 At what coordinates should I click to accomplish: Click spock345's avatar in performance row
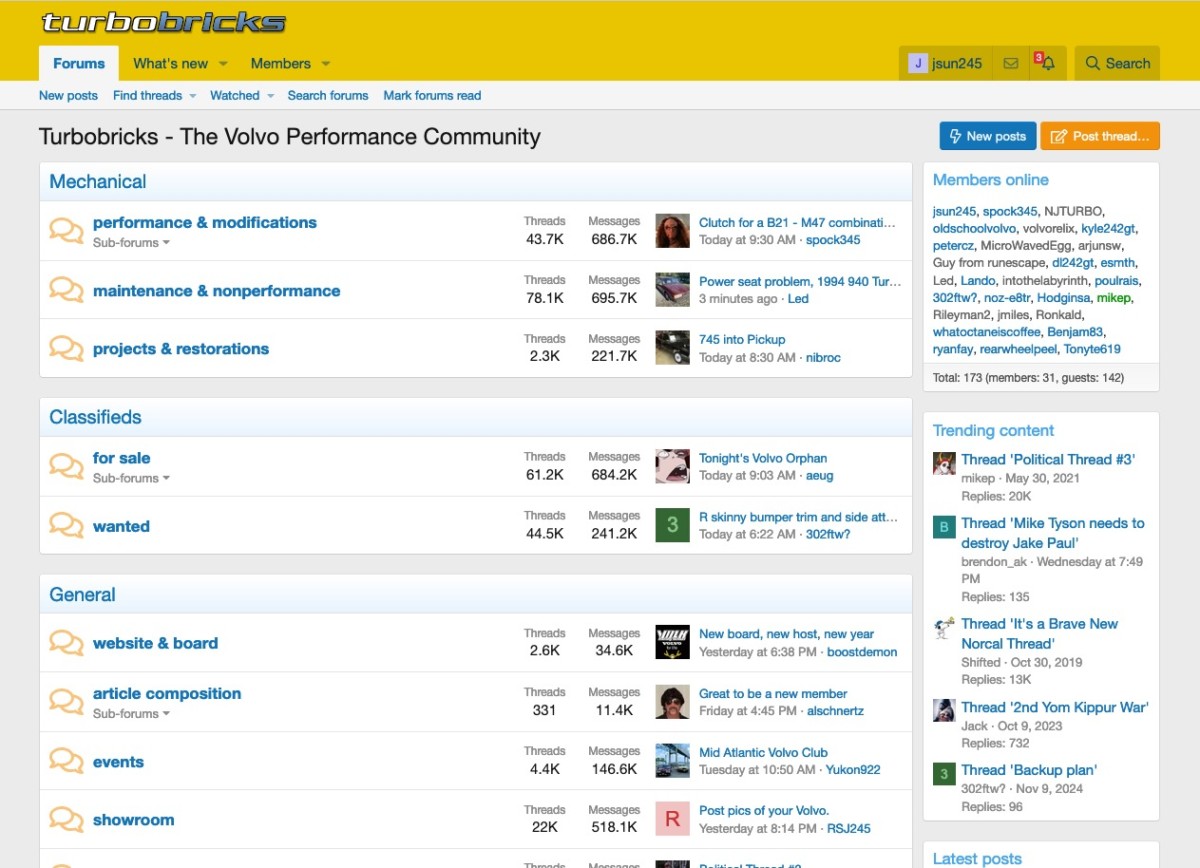click(x=672, y=231)
